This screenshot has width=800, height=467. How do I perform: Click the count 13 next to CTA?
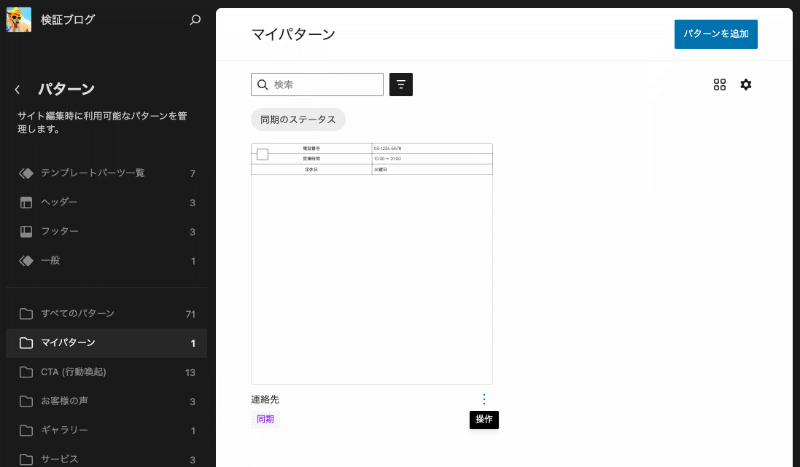(190, 373)
